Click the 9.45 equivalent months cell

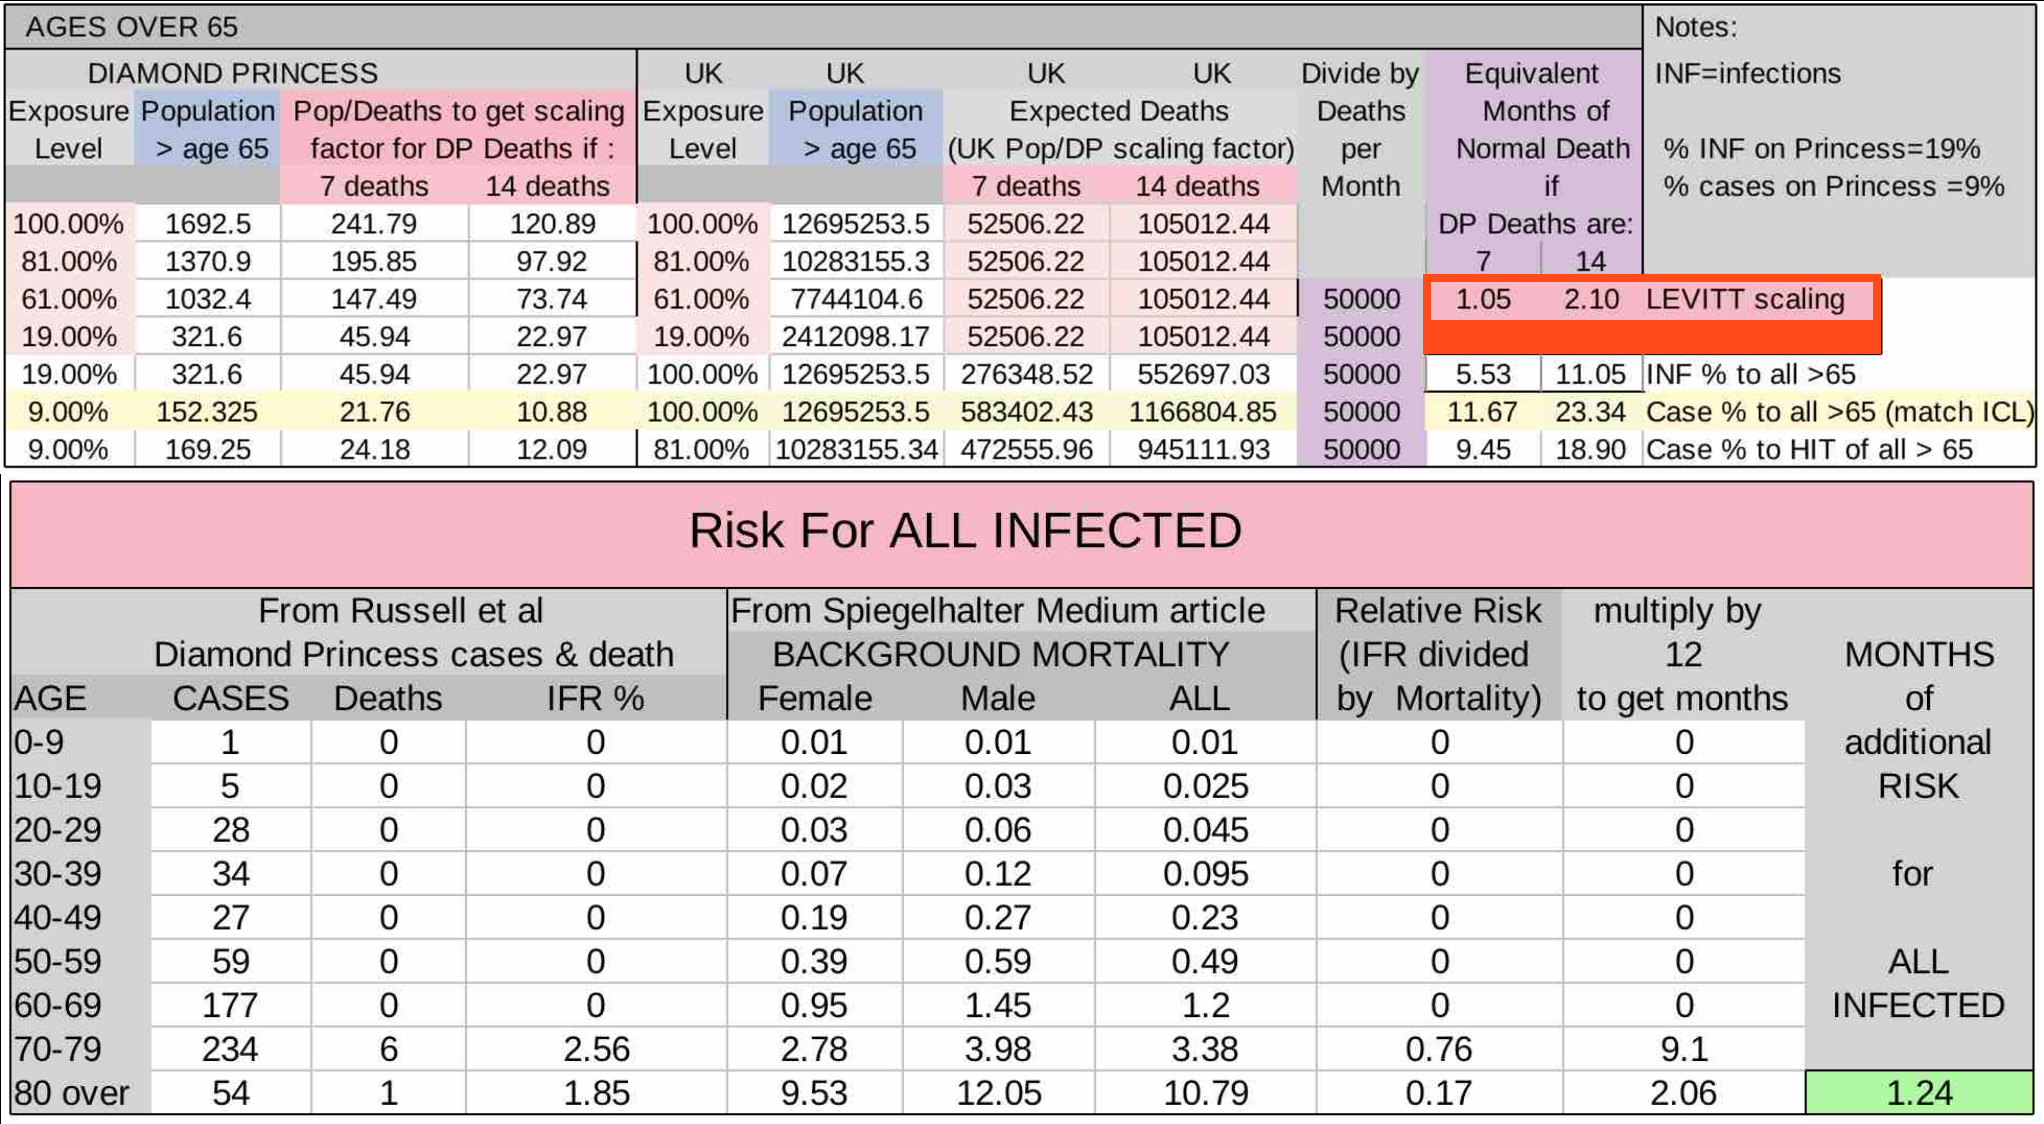[x=1483, y=449]
